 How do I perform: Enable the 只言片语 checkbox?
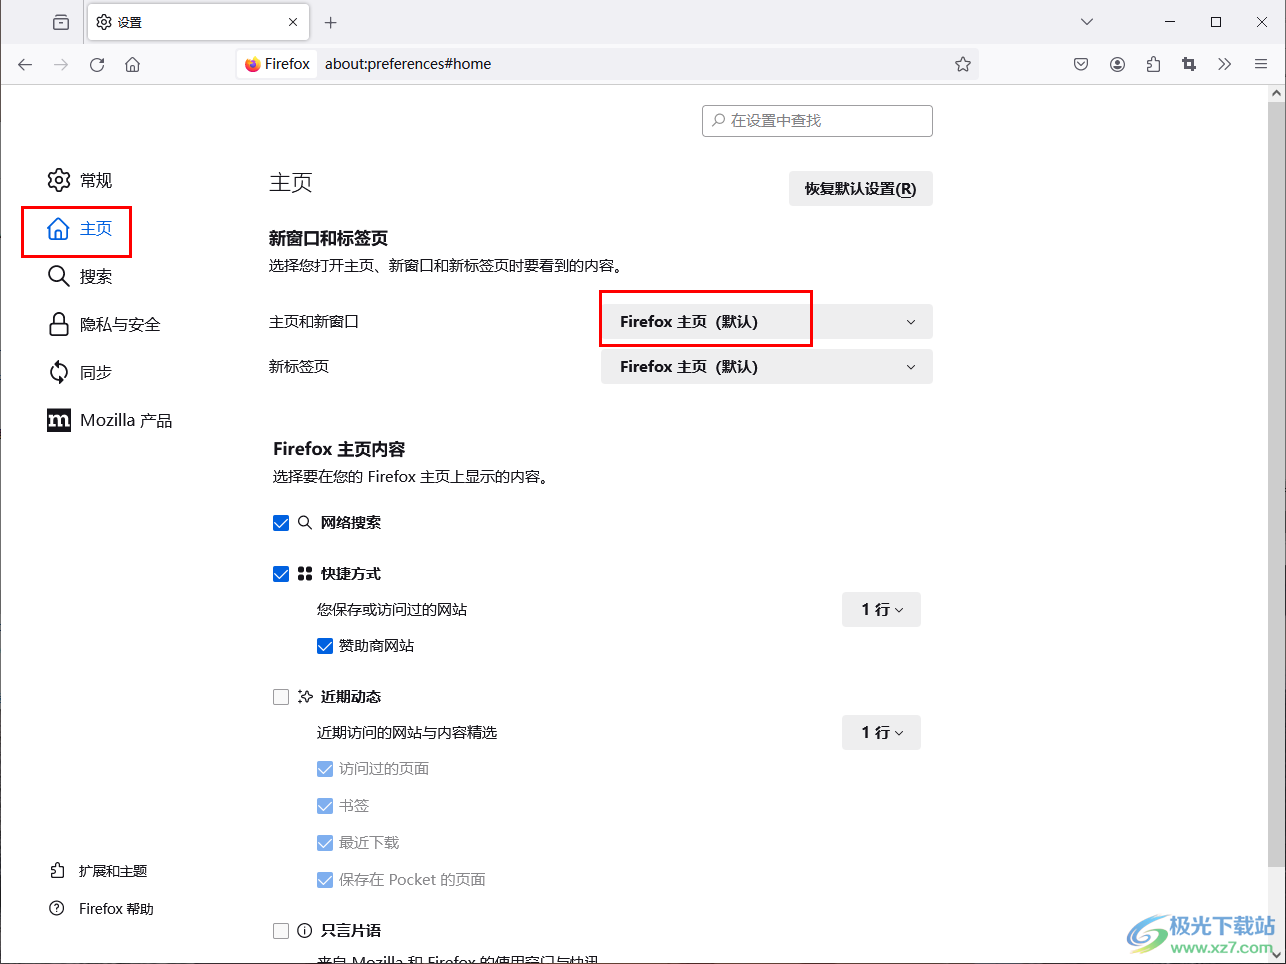point(281,931)
